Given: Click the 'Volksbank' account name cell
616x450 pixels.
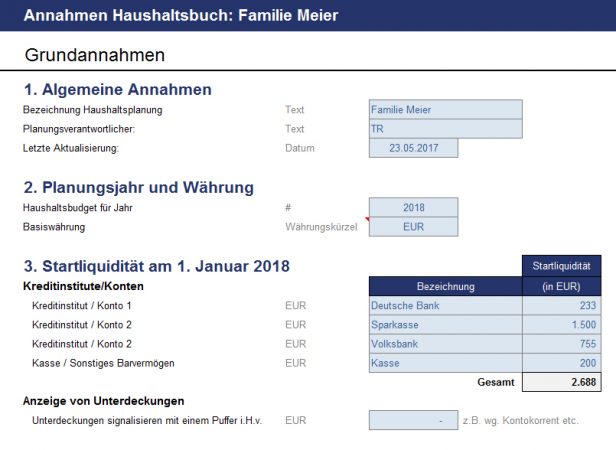Looking at the screenshot, I should click(x=445, y=344).
